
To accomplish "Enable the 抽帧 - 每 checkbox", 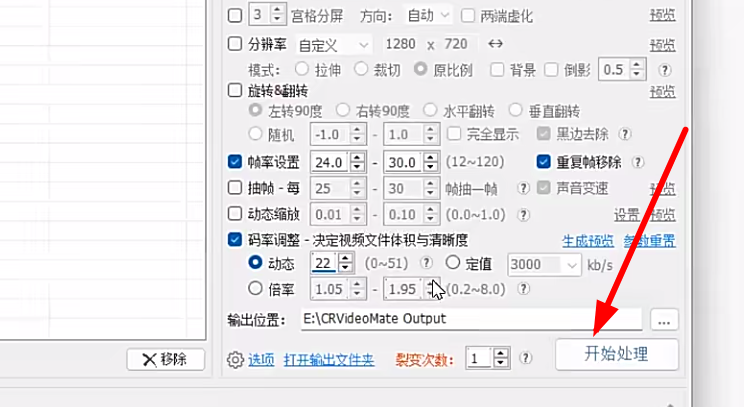I will click(x=235, y=188).
